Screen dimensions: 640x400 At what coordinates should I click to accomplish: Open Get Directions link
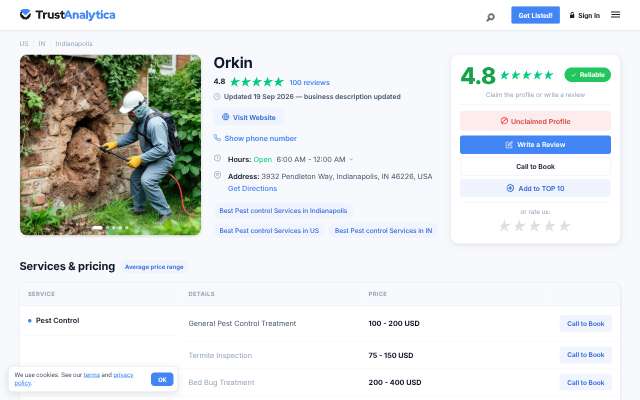click(252, 189)
